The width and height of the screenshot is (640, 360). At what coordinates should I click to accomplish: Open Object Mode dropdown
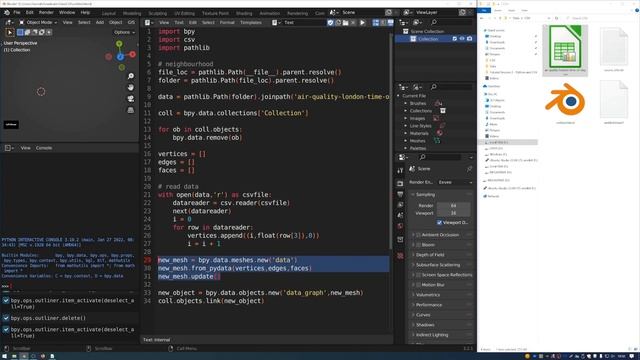pos(38,22)
